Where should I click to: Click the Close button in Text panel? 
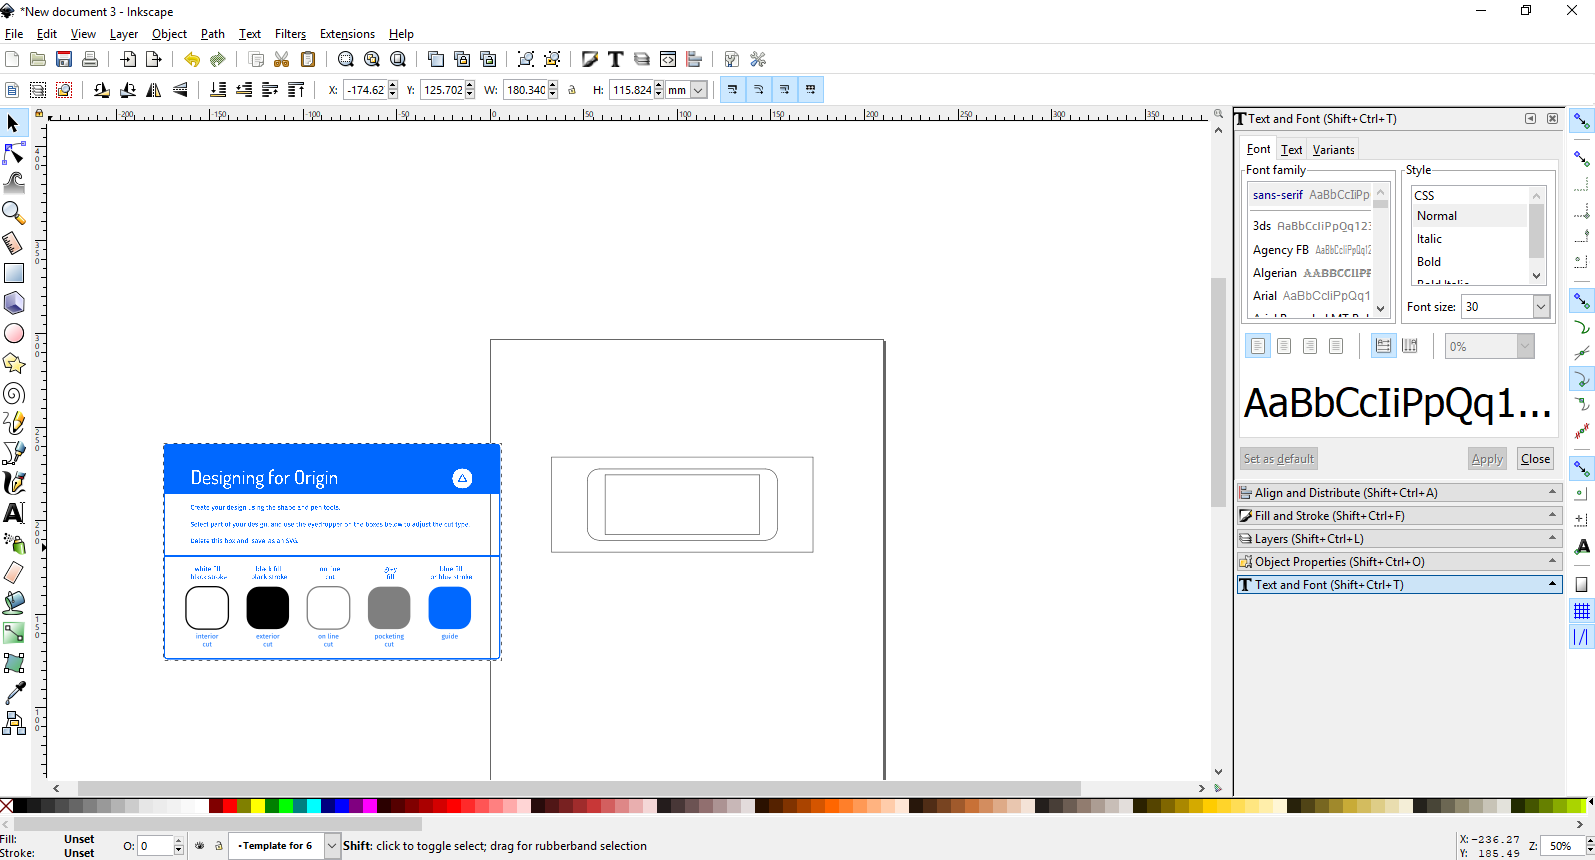1535,459
